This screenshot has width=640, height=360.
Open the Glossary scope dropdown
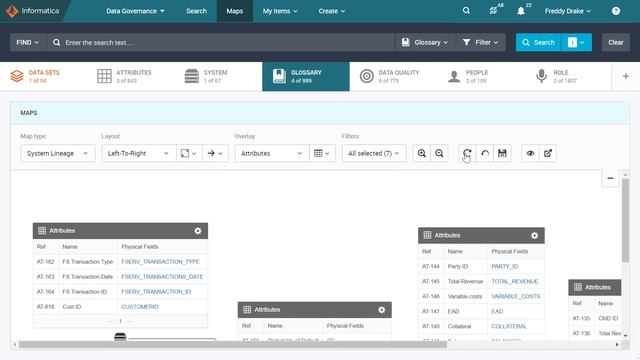coord(425,42)
